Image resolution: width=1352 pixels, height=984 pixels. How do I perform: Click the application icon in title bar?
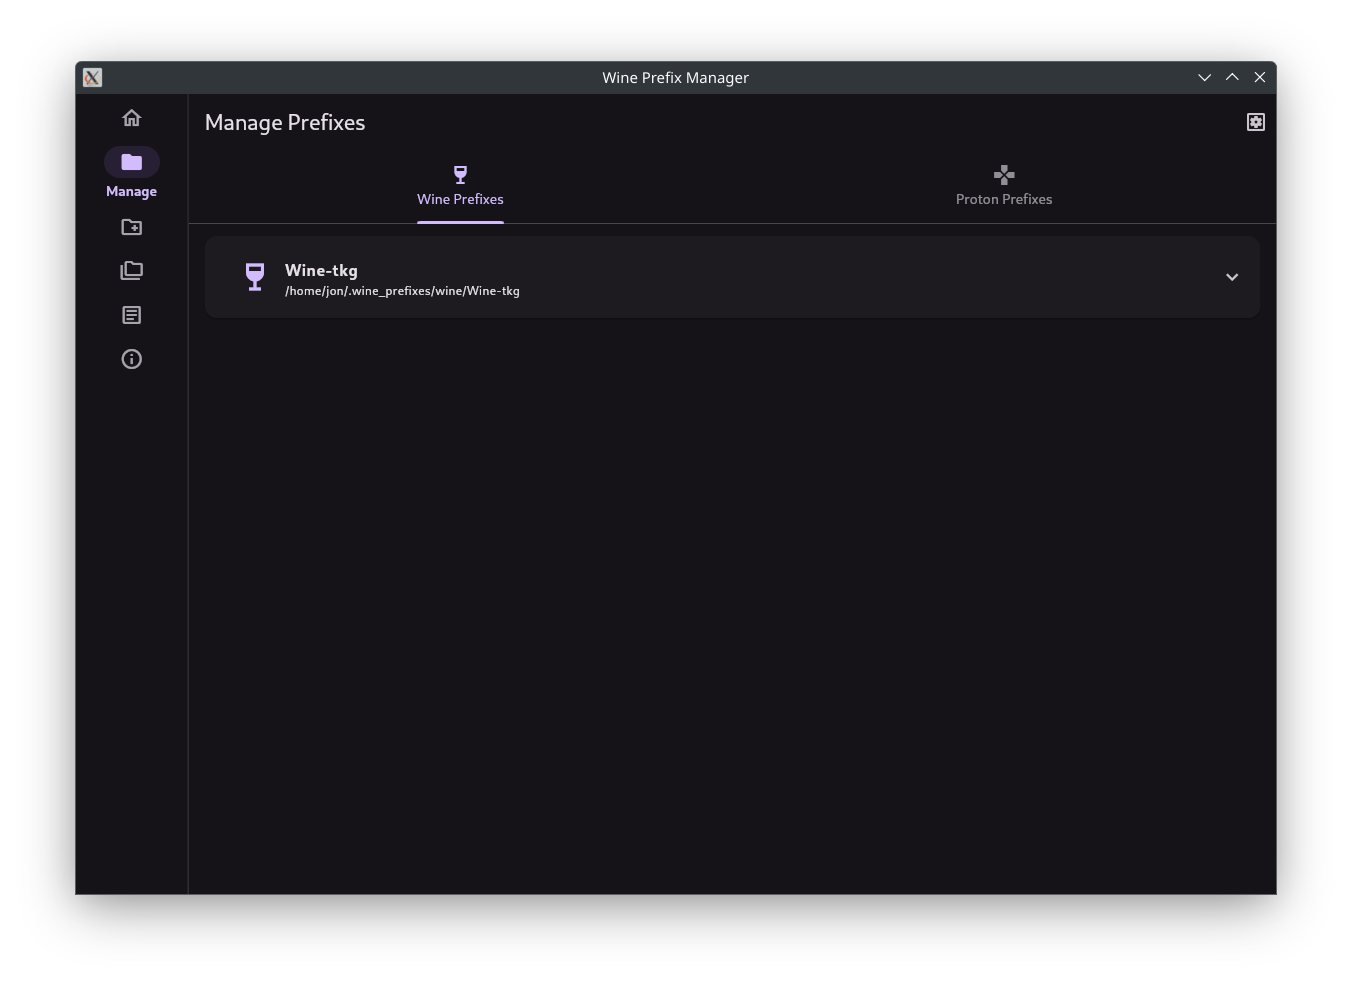pos(92,78)
